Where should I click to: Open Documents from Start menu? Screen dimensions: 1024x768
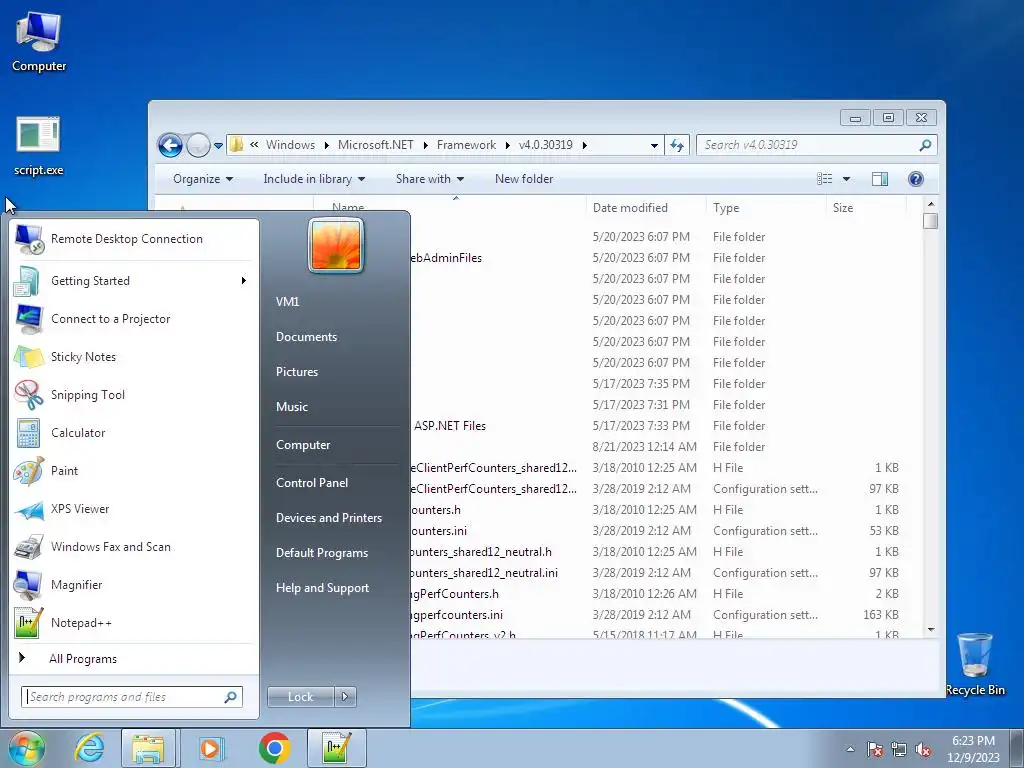tap(306, 337)
